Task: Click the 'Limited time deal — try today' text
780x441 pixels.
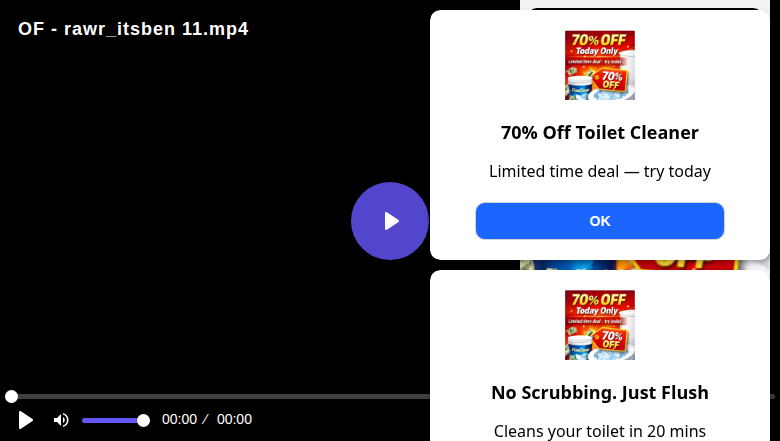Action: pyautogui.click(x=599, y=171)
